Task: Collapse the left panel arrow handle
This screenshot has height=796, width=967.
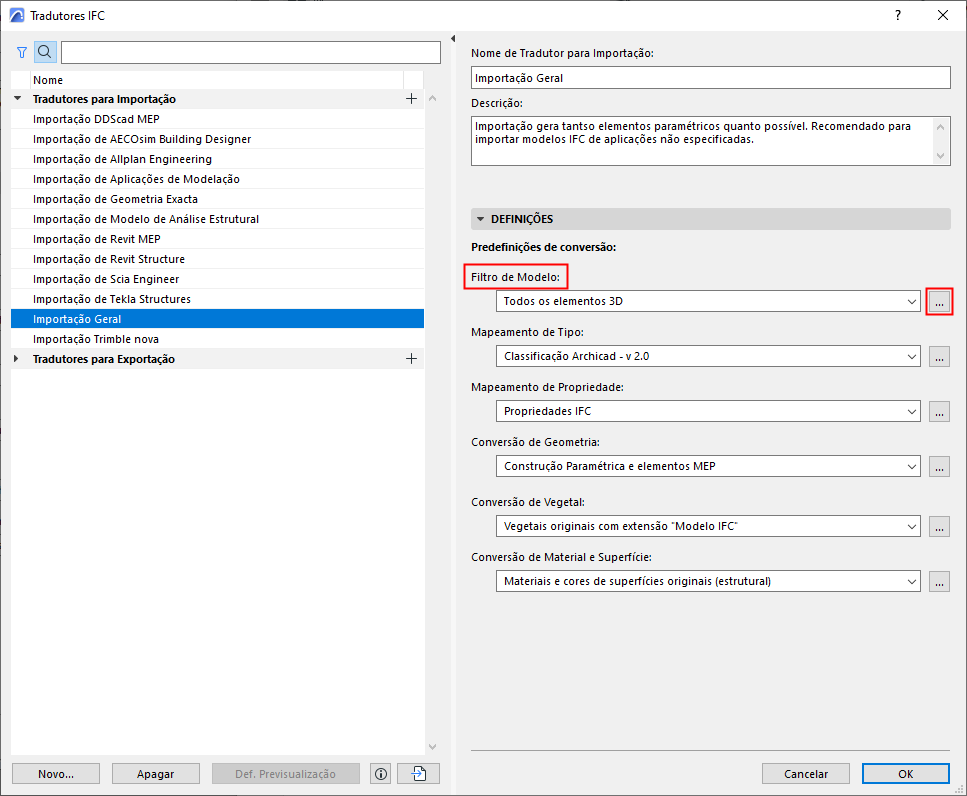Action: (x=453, y=39)
